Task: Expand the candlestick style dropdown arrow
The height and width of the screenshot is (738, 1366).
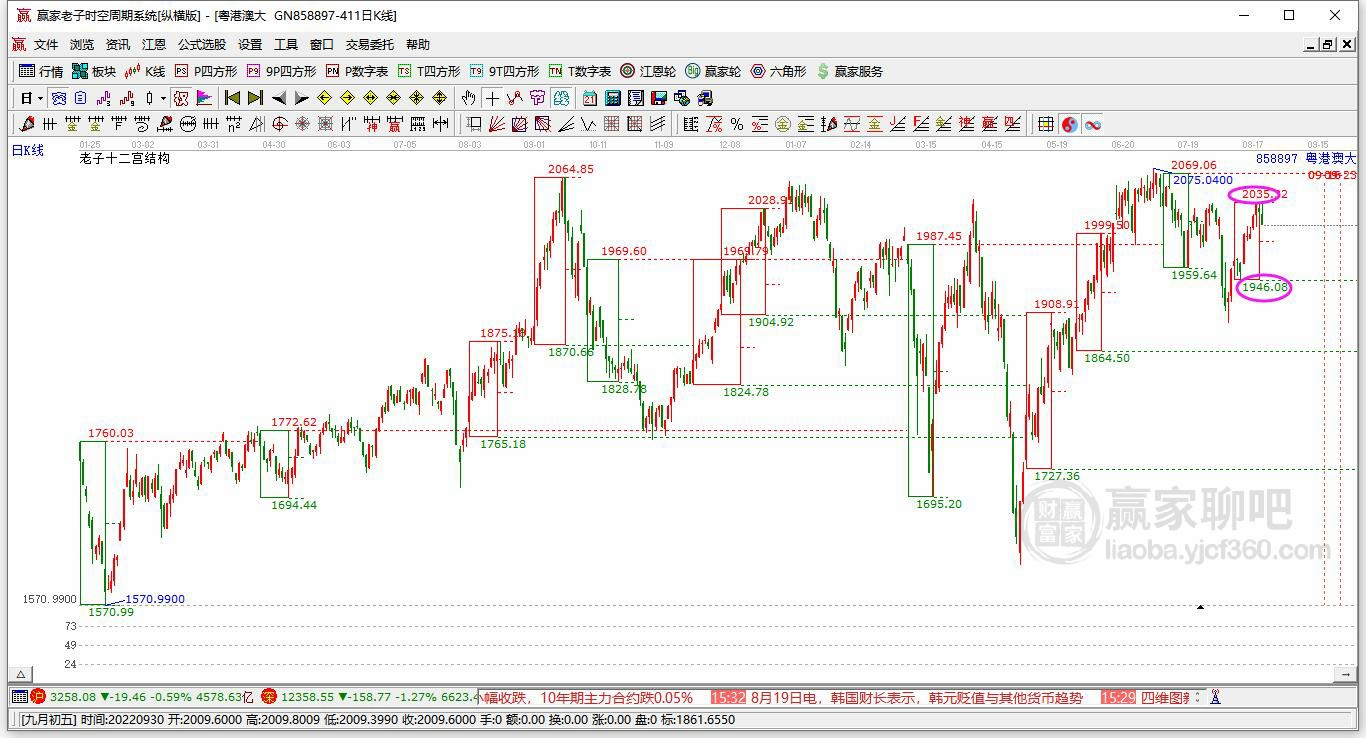Action: coord(163,98)
